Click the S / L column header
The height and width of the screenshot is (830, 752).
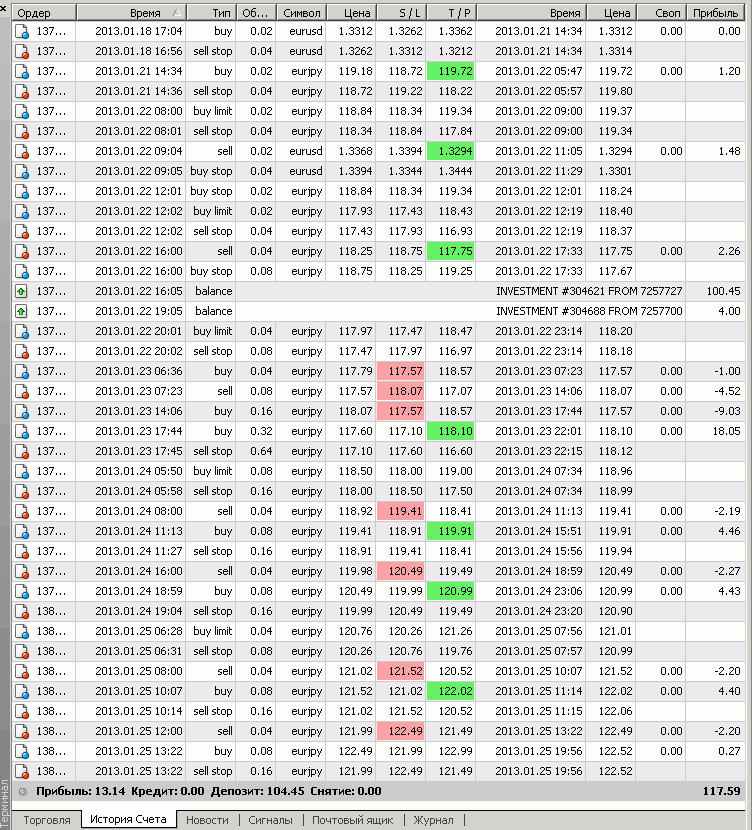[402, 13]
